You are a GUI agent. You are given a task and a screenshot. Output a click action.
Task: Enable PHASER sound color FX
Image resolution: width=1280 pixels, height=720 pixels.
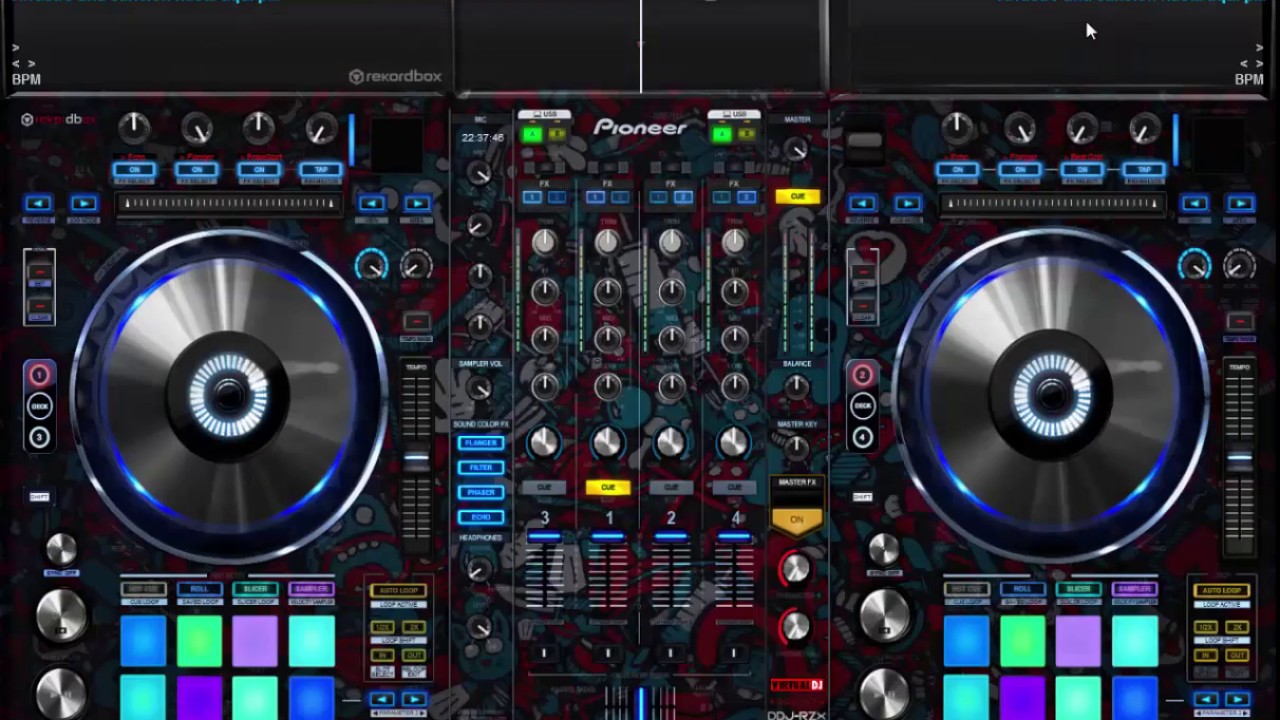click(x=481, y=492)
